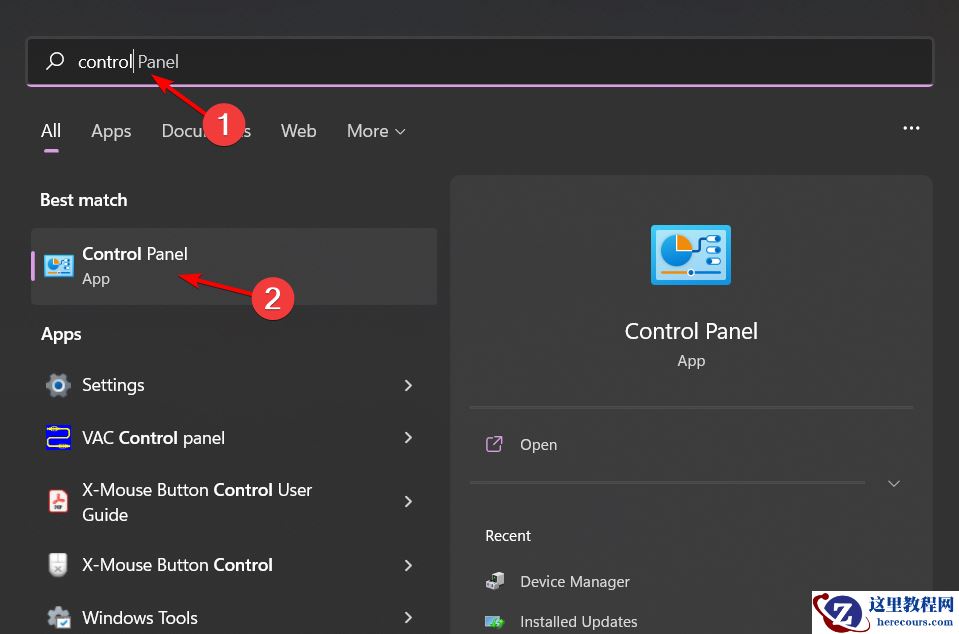Select the All results tab
The height and width of the screenshot is (634, 959).
pyautogui.click(x=51, y=131)
